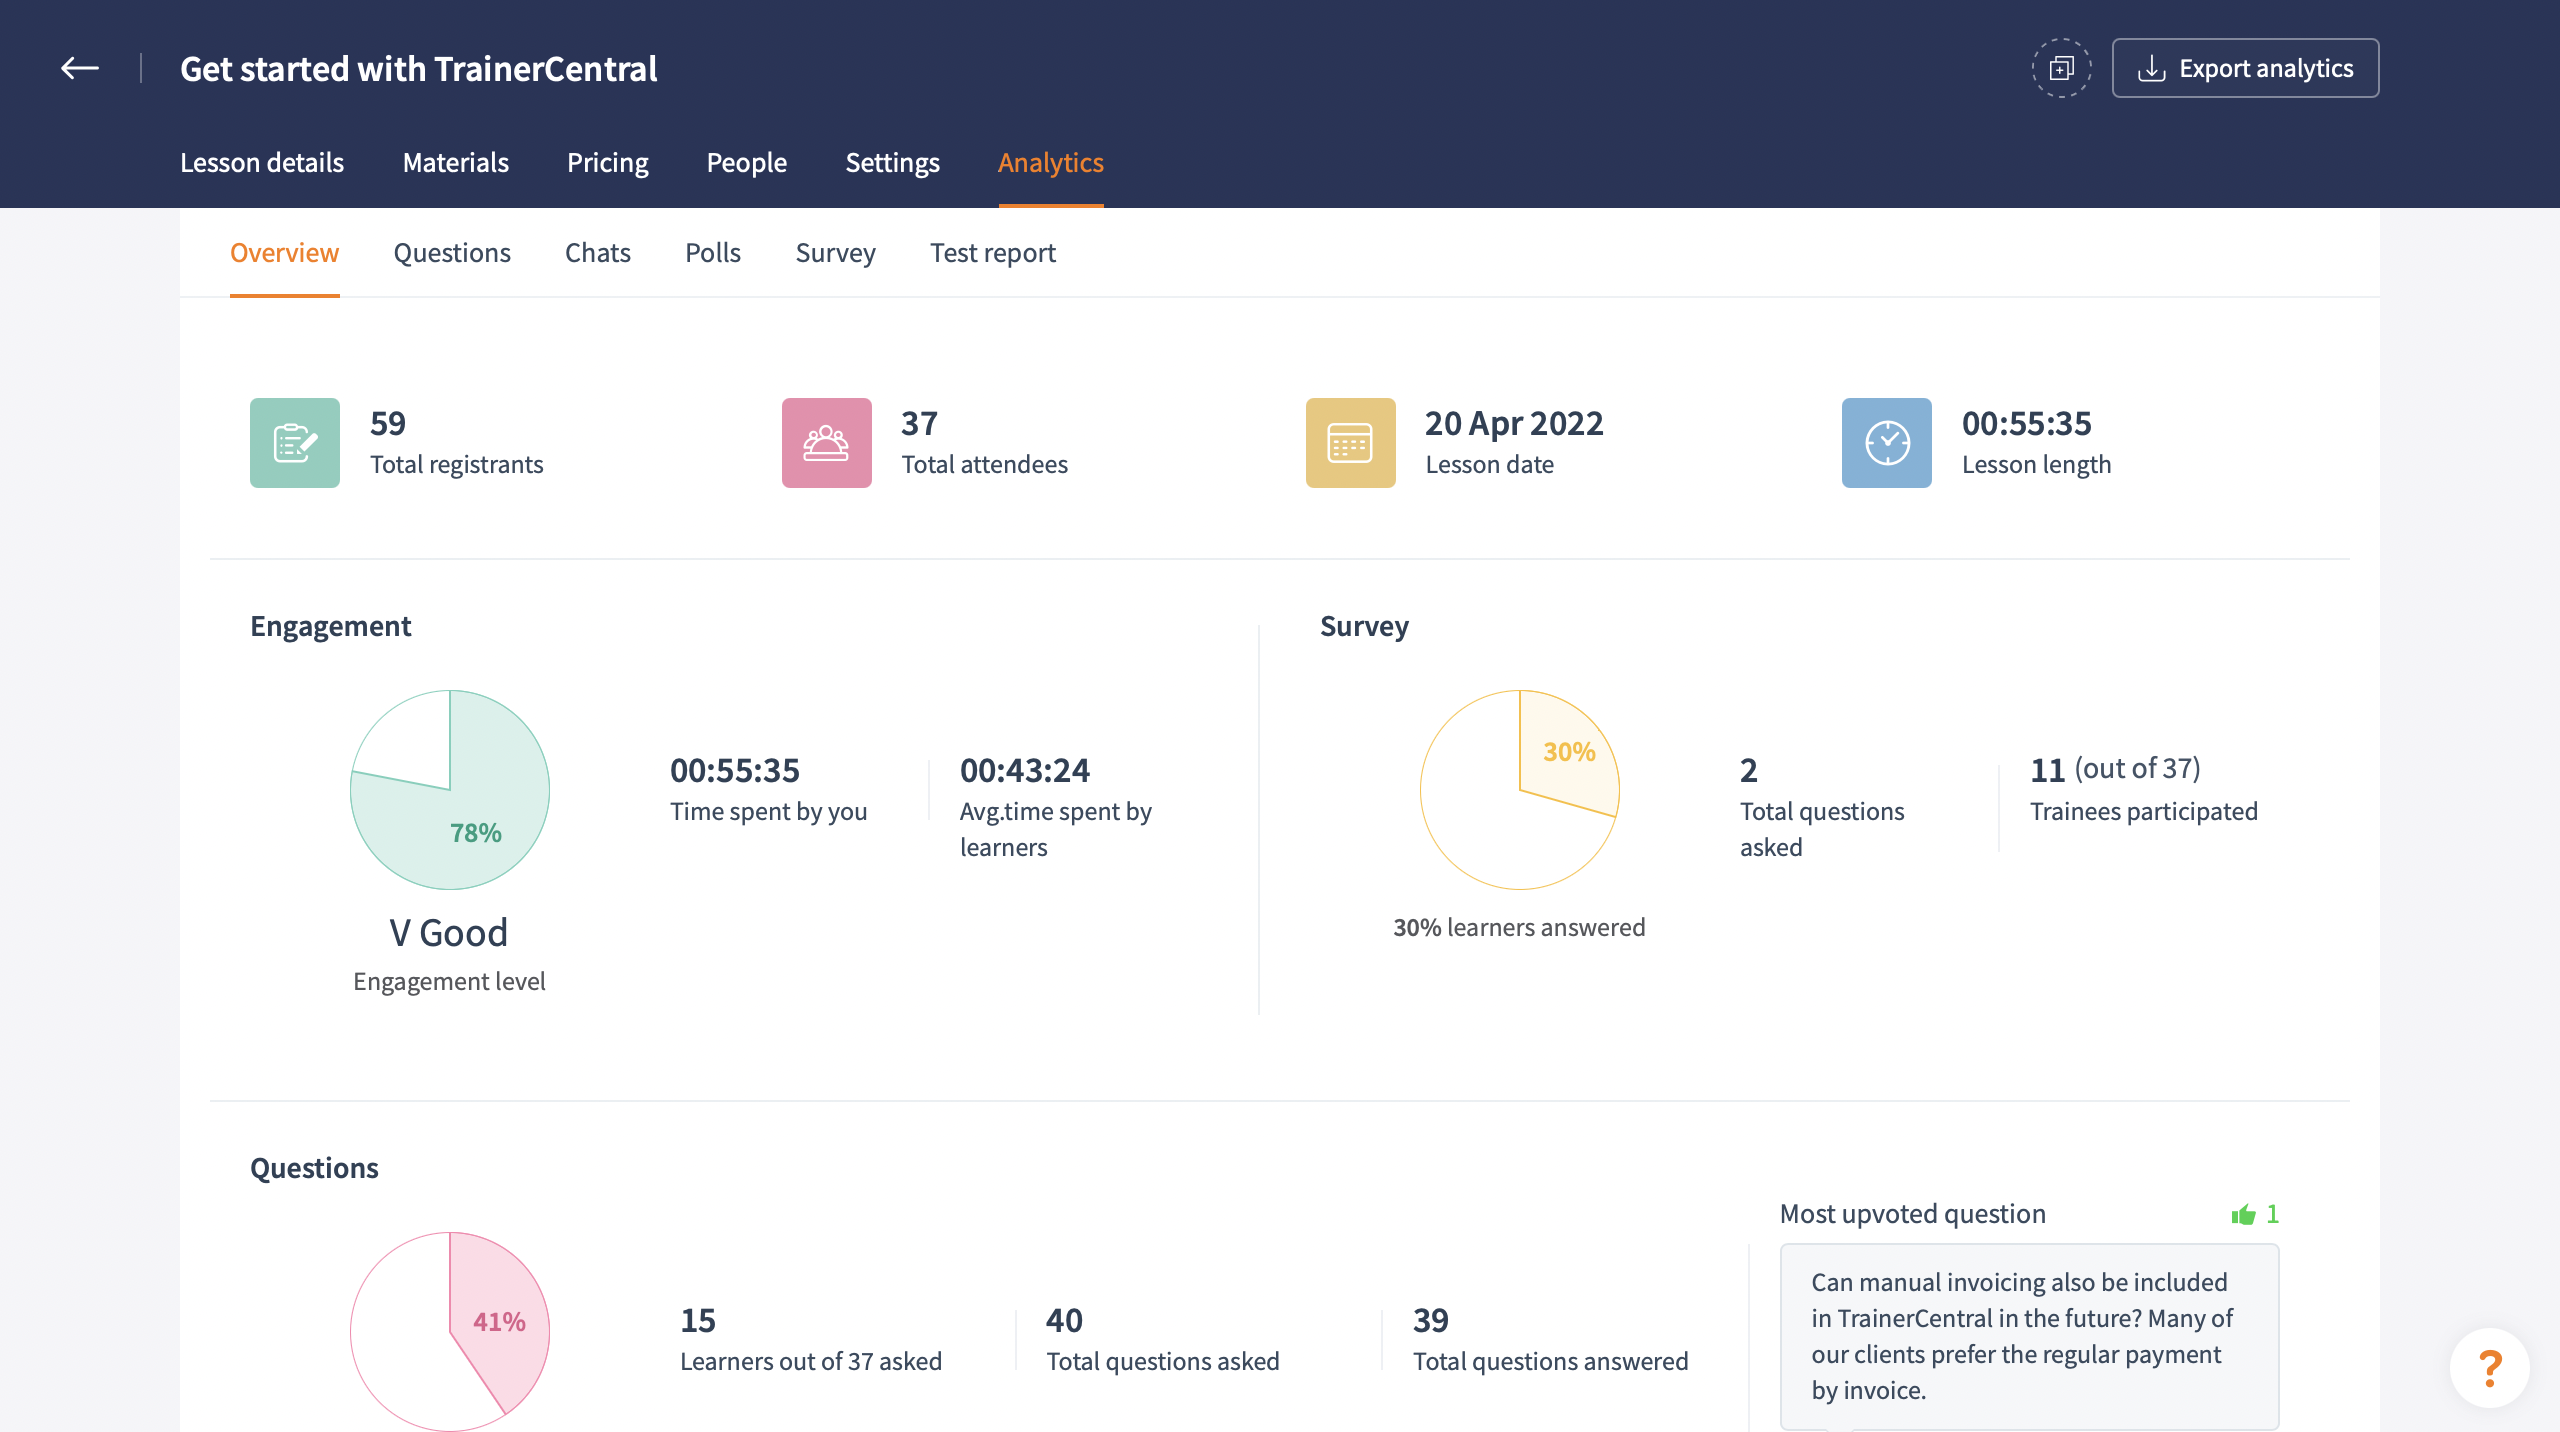Switch to the Materials tab
Viewport: 2560px width, 1432px height.
click(x=455, y=162)
